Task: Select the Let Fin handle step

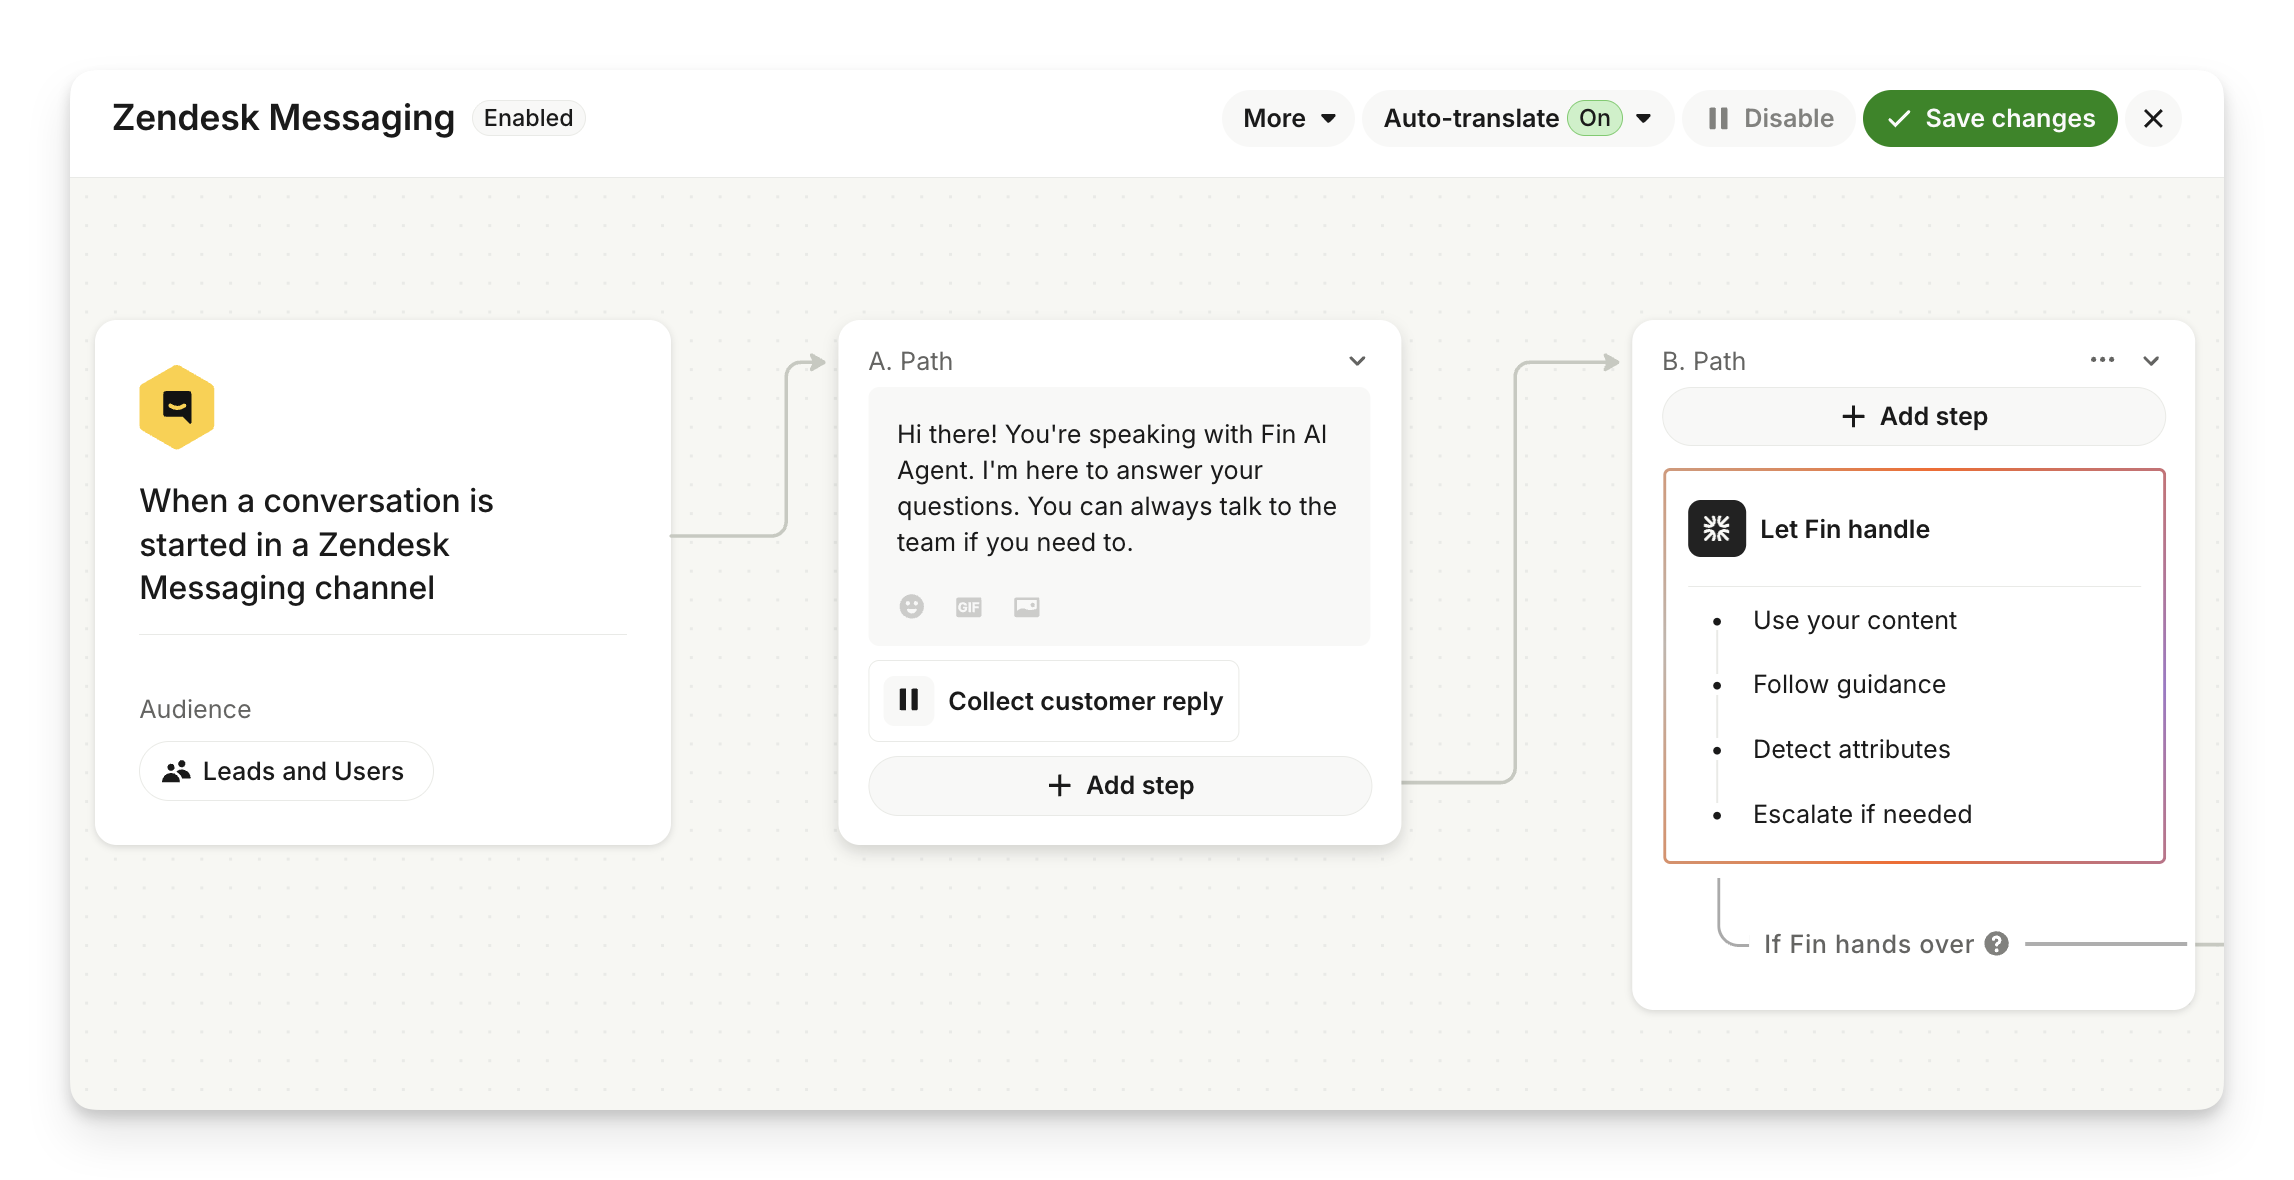Action: (1844, 529)
